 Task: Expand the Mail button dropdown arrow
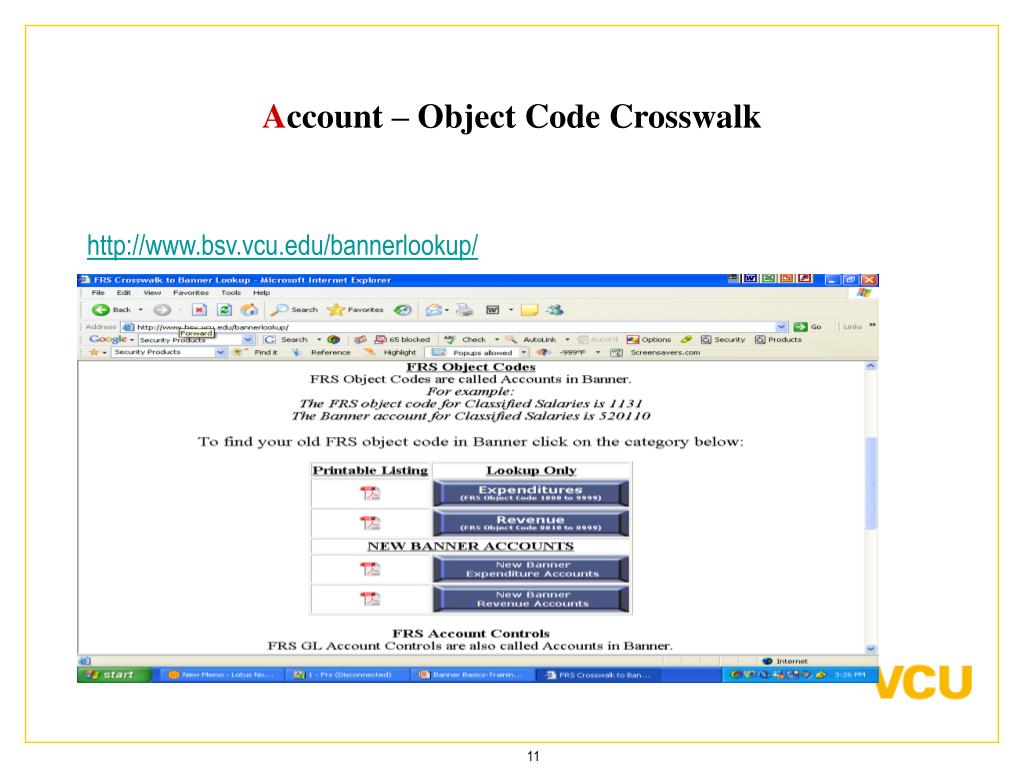click(447, 310)
